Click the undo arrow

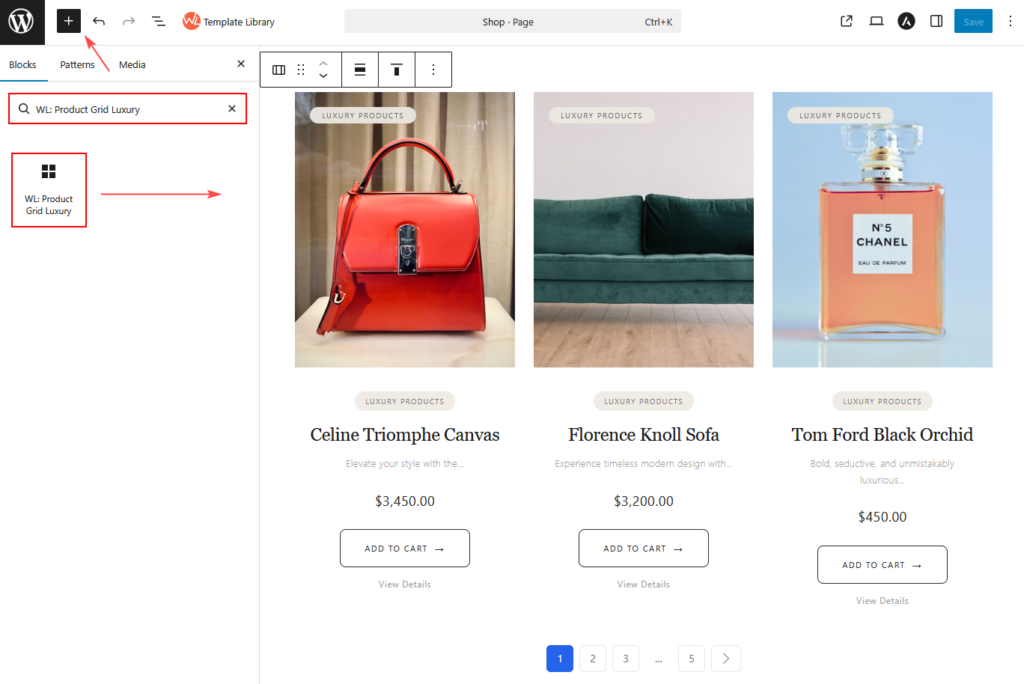pyautogui.click(x=98, y=21)
